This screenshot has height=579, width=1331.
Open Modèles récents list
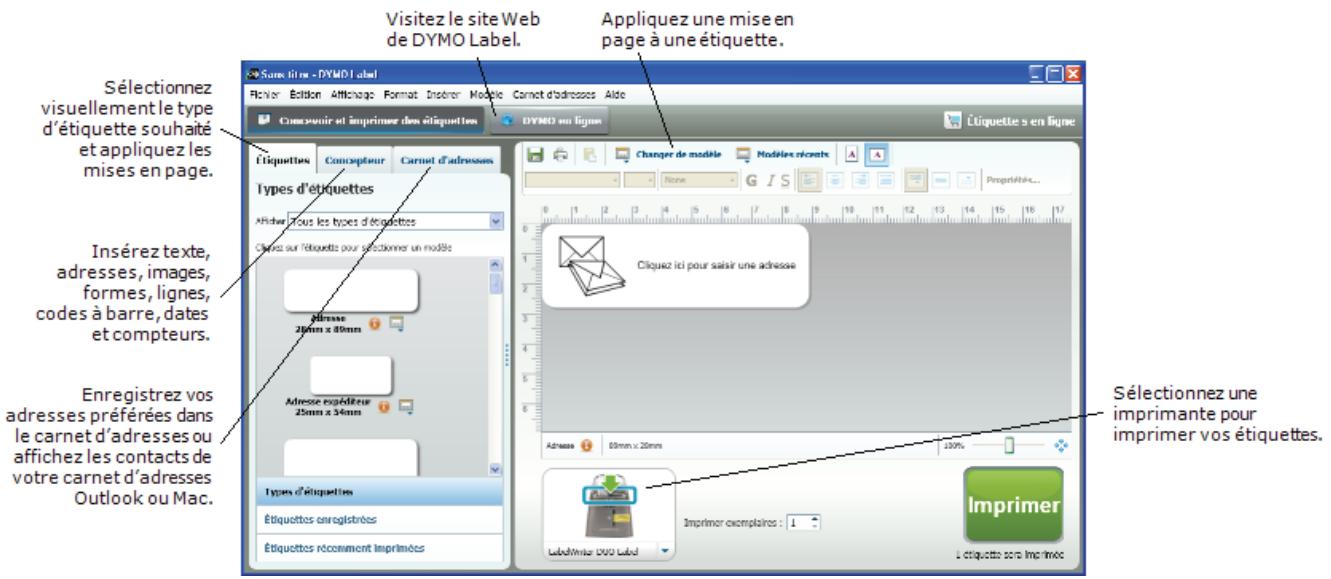[x=785, y=155]
